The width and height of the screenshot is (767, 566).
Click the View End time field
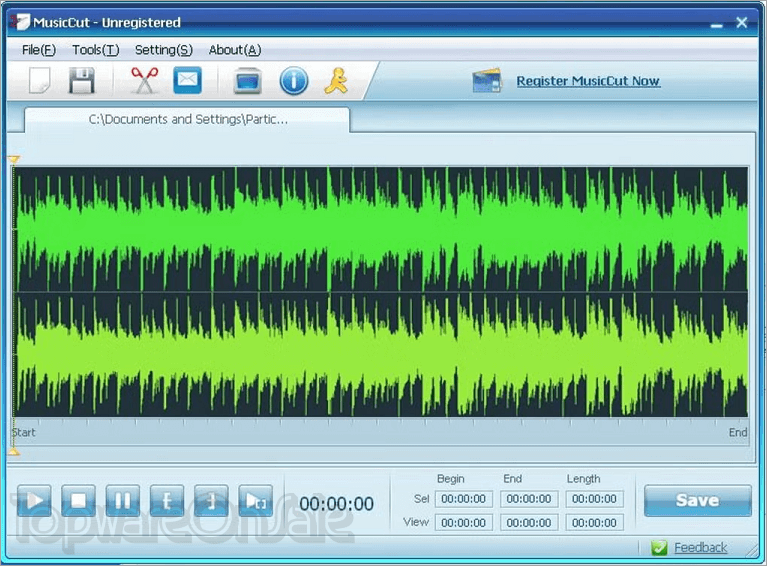point(529,522)
